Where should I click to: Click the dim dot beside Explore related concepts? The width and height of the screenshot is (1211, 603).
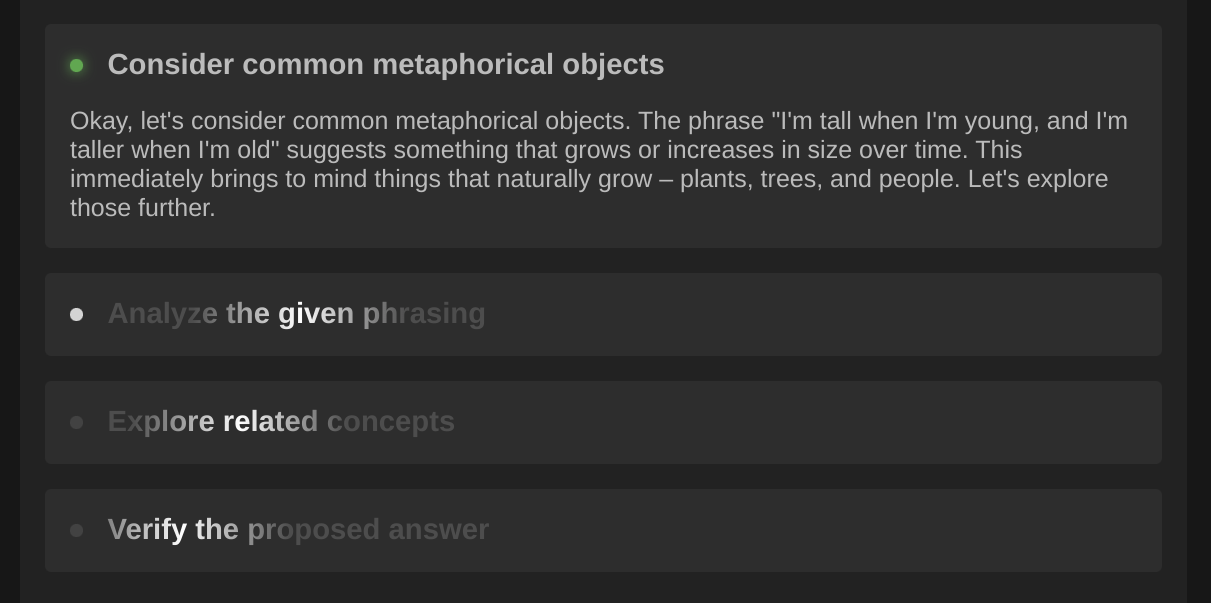(x=76, y=422)
